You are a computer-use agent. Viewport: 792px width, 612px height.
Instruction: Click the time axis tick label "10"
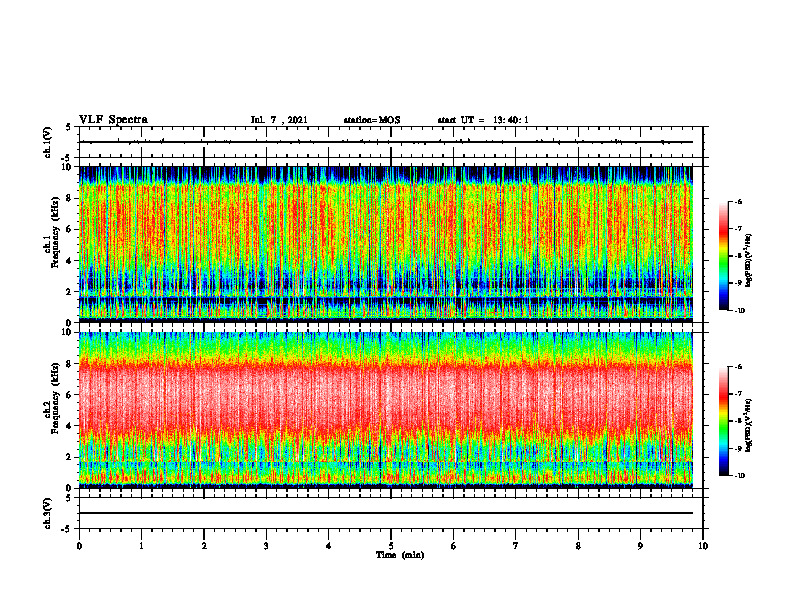[x=703, y=546]
